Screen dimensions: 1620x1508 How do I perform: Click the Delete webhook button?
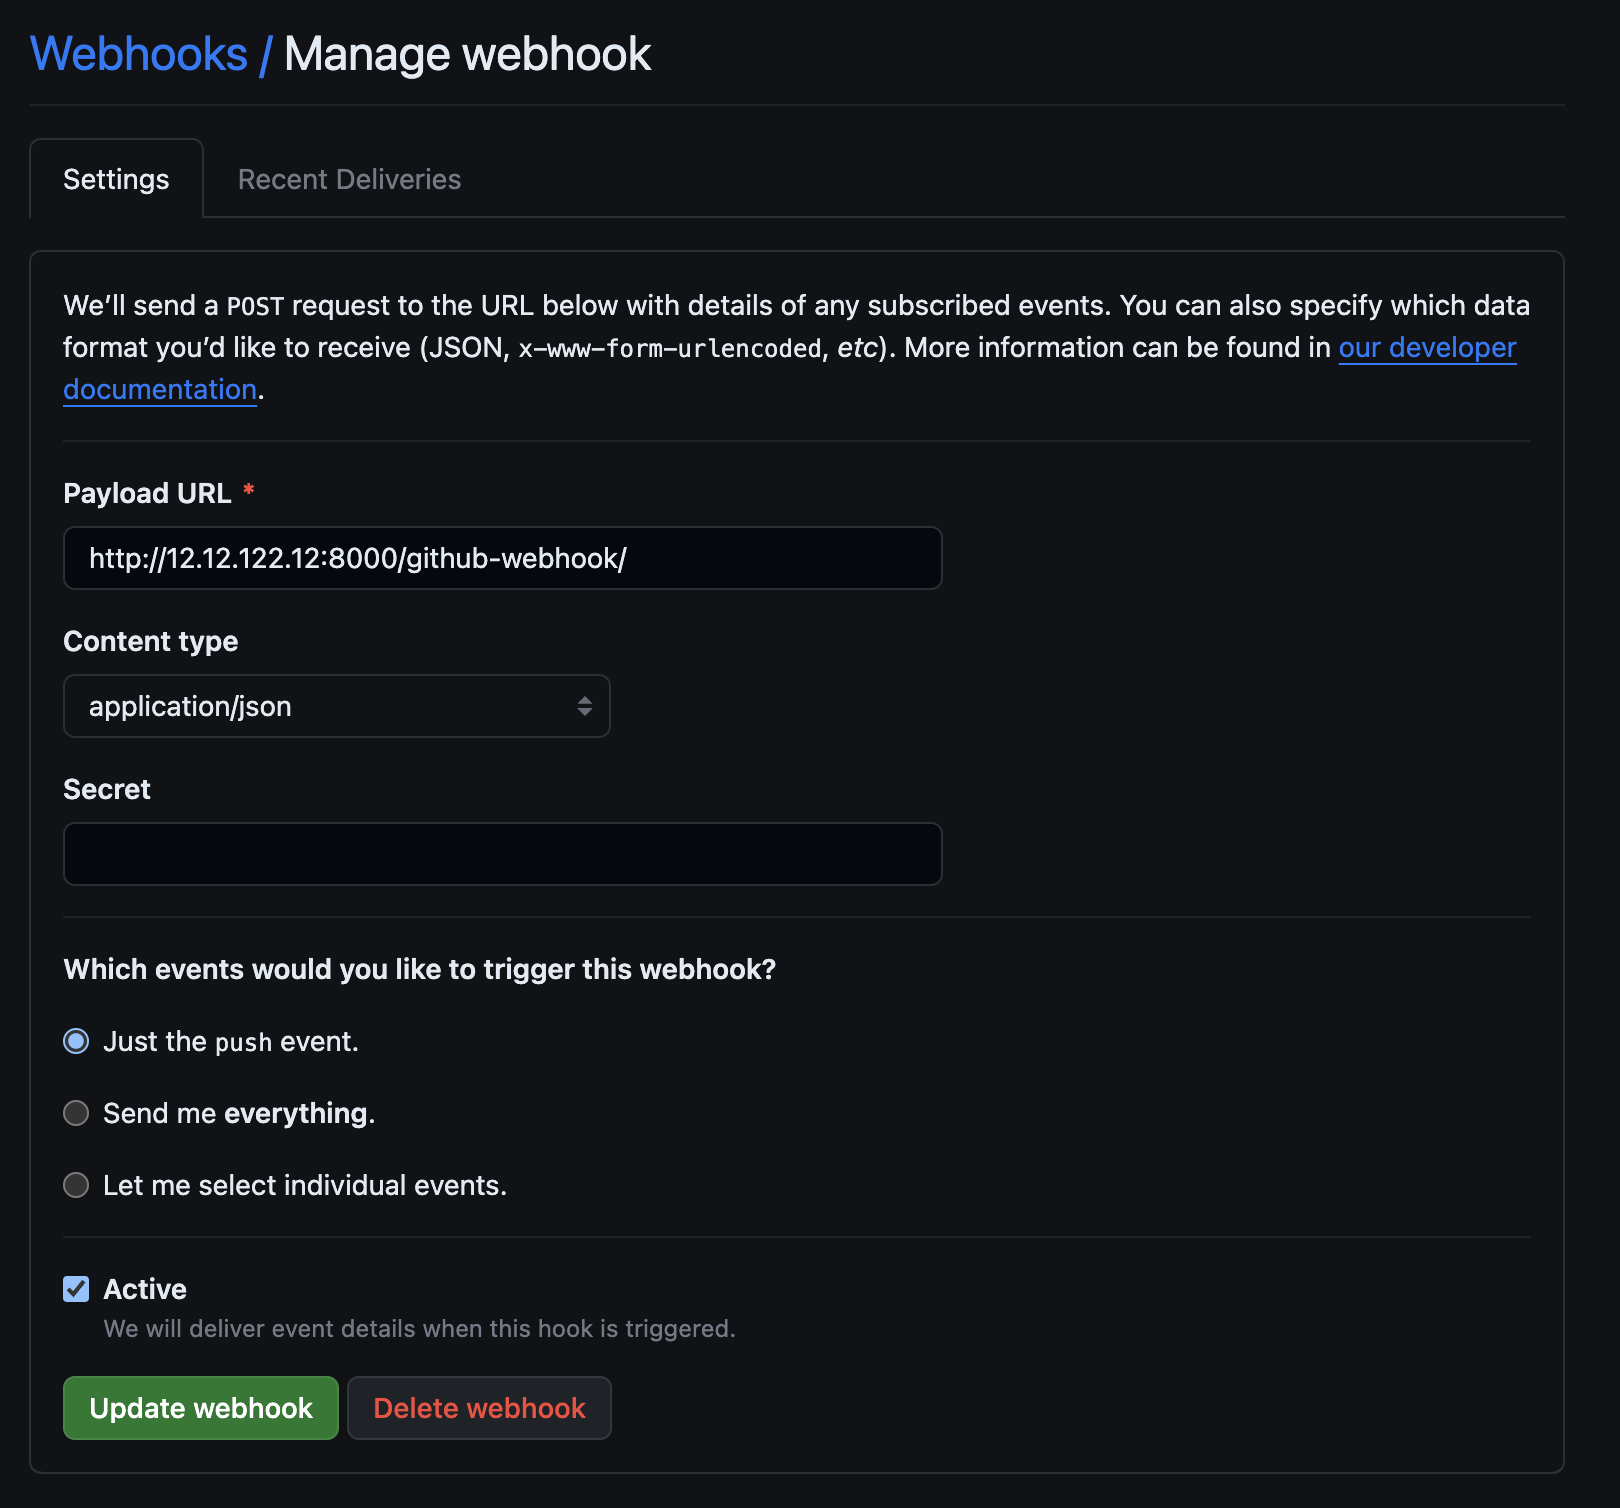tap(479, 1408)
